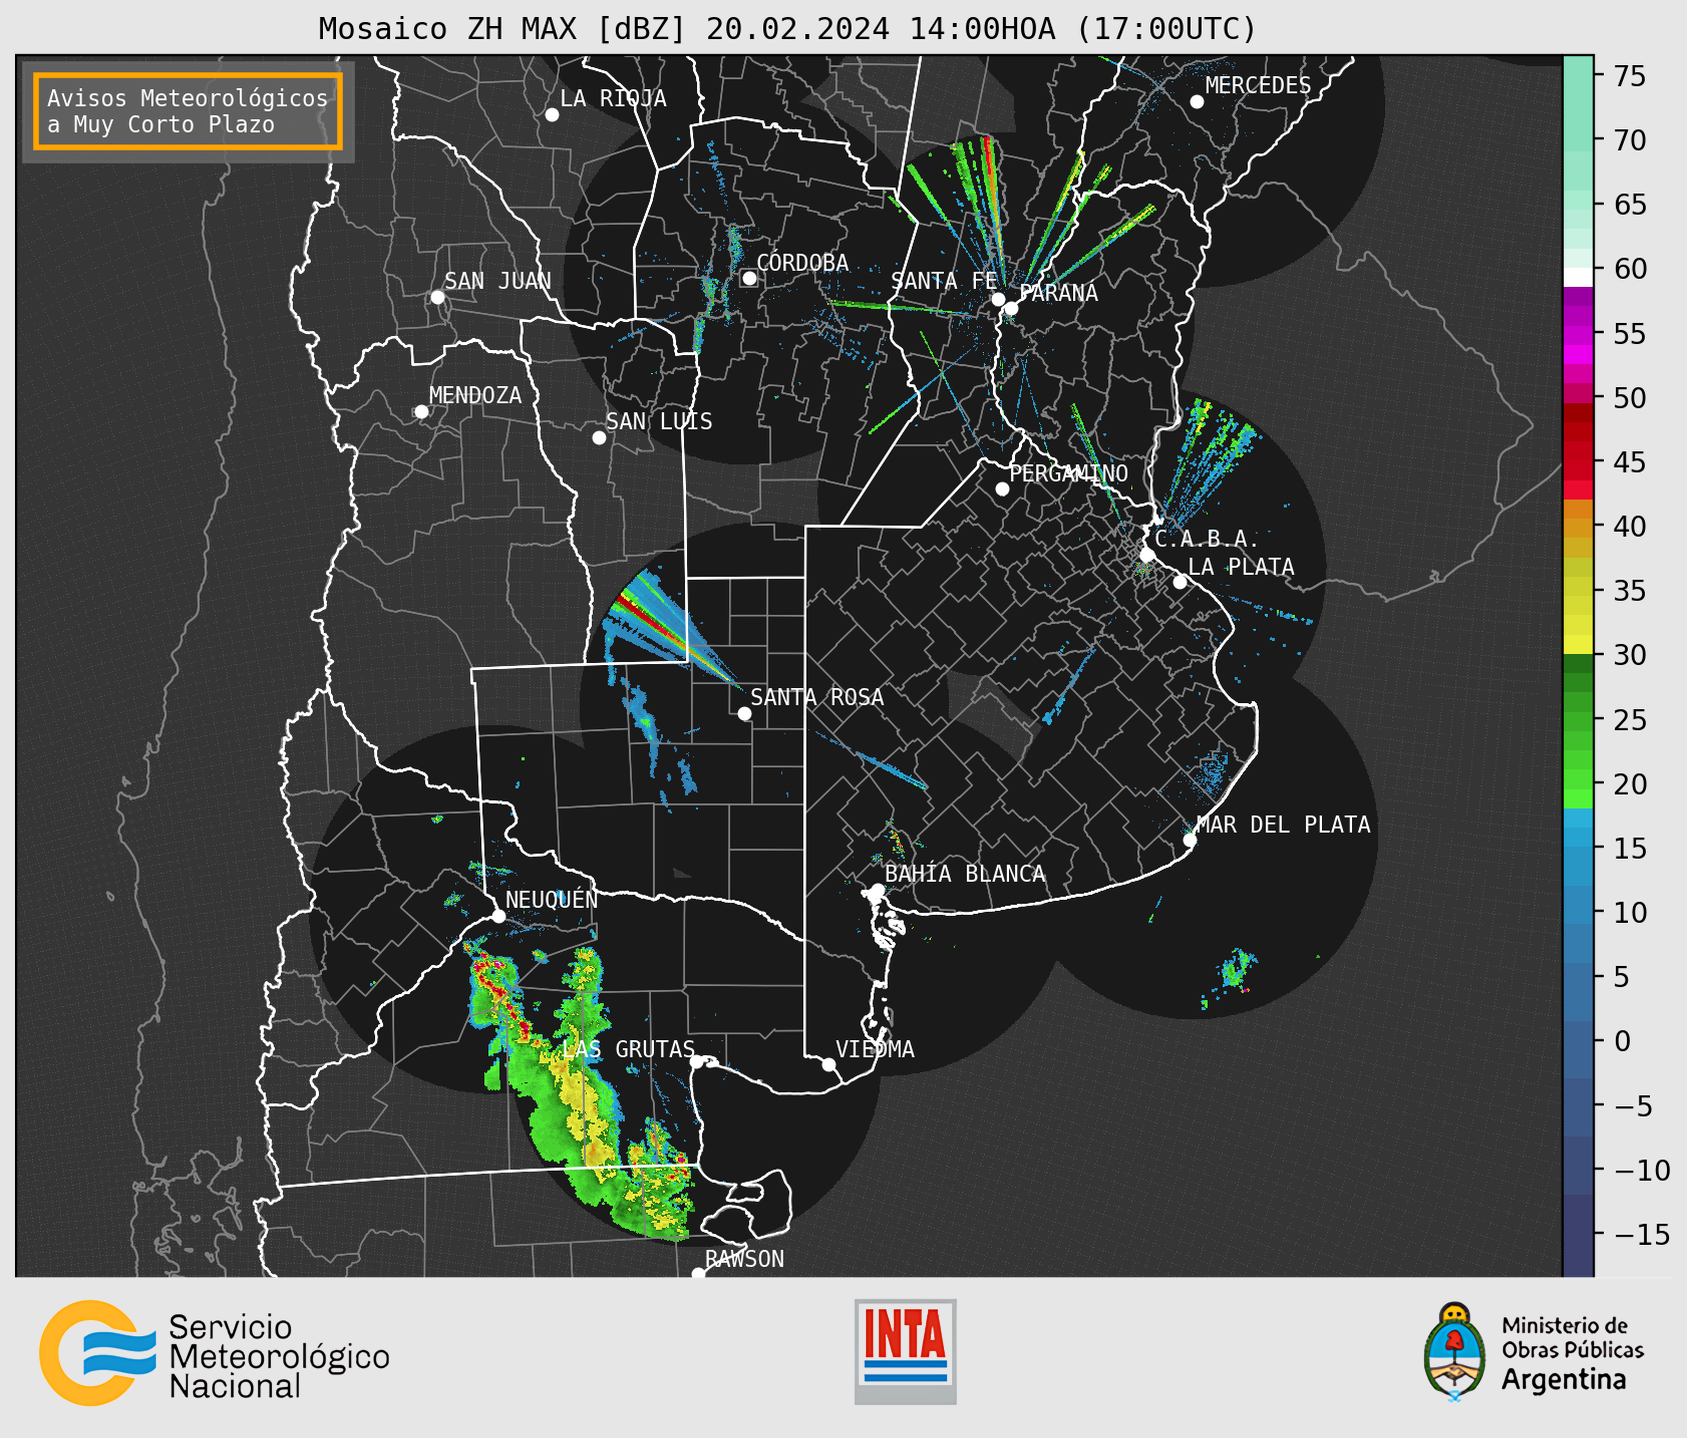Click the C.A.B.A. city marker dot
The image size is (1687, 1438).
(1148, 555)
